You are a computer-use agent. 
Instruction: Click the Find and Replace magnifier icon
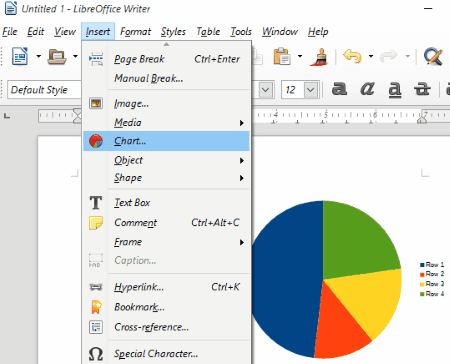click(x=433, y=56)
